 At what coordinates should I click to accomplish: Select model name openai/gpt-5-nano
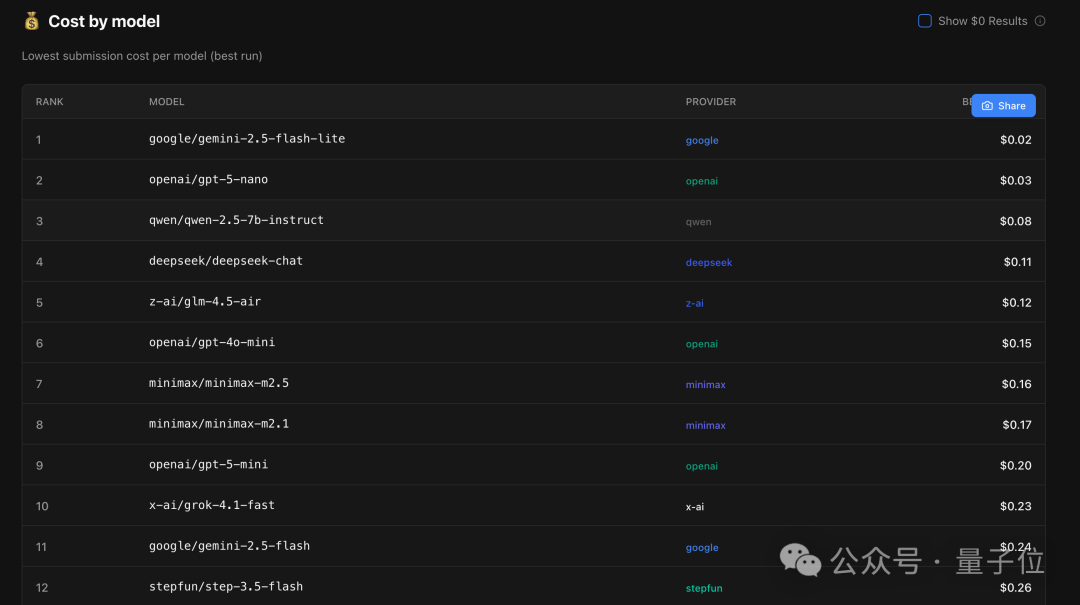pos(209,179)
